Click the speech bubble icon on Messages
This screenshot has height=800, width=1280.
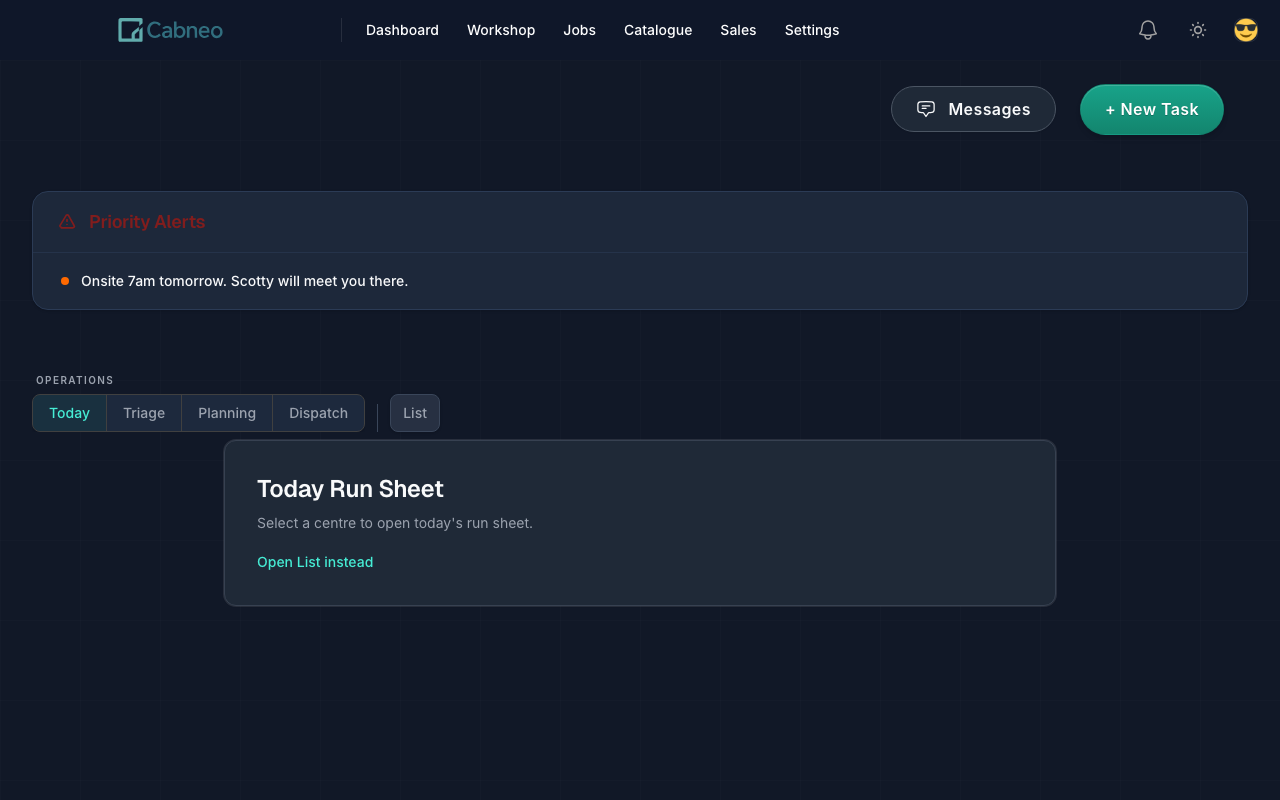point(926,109)
